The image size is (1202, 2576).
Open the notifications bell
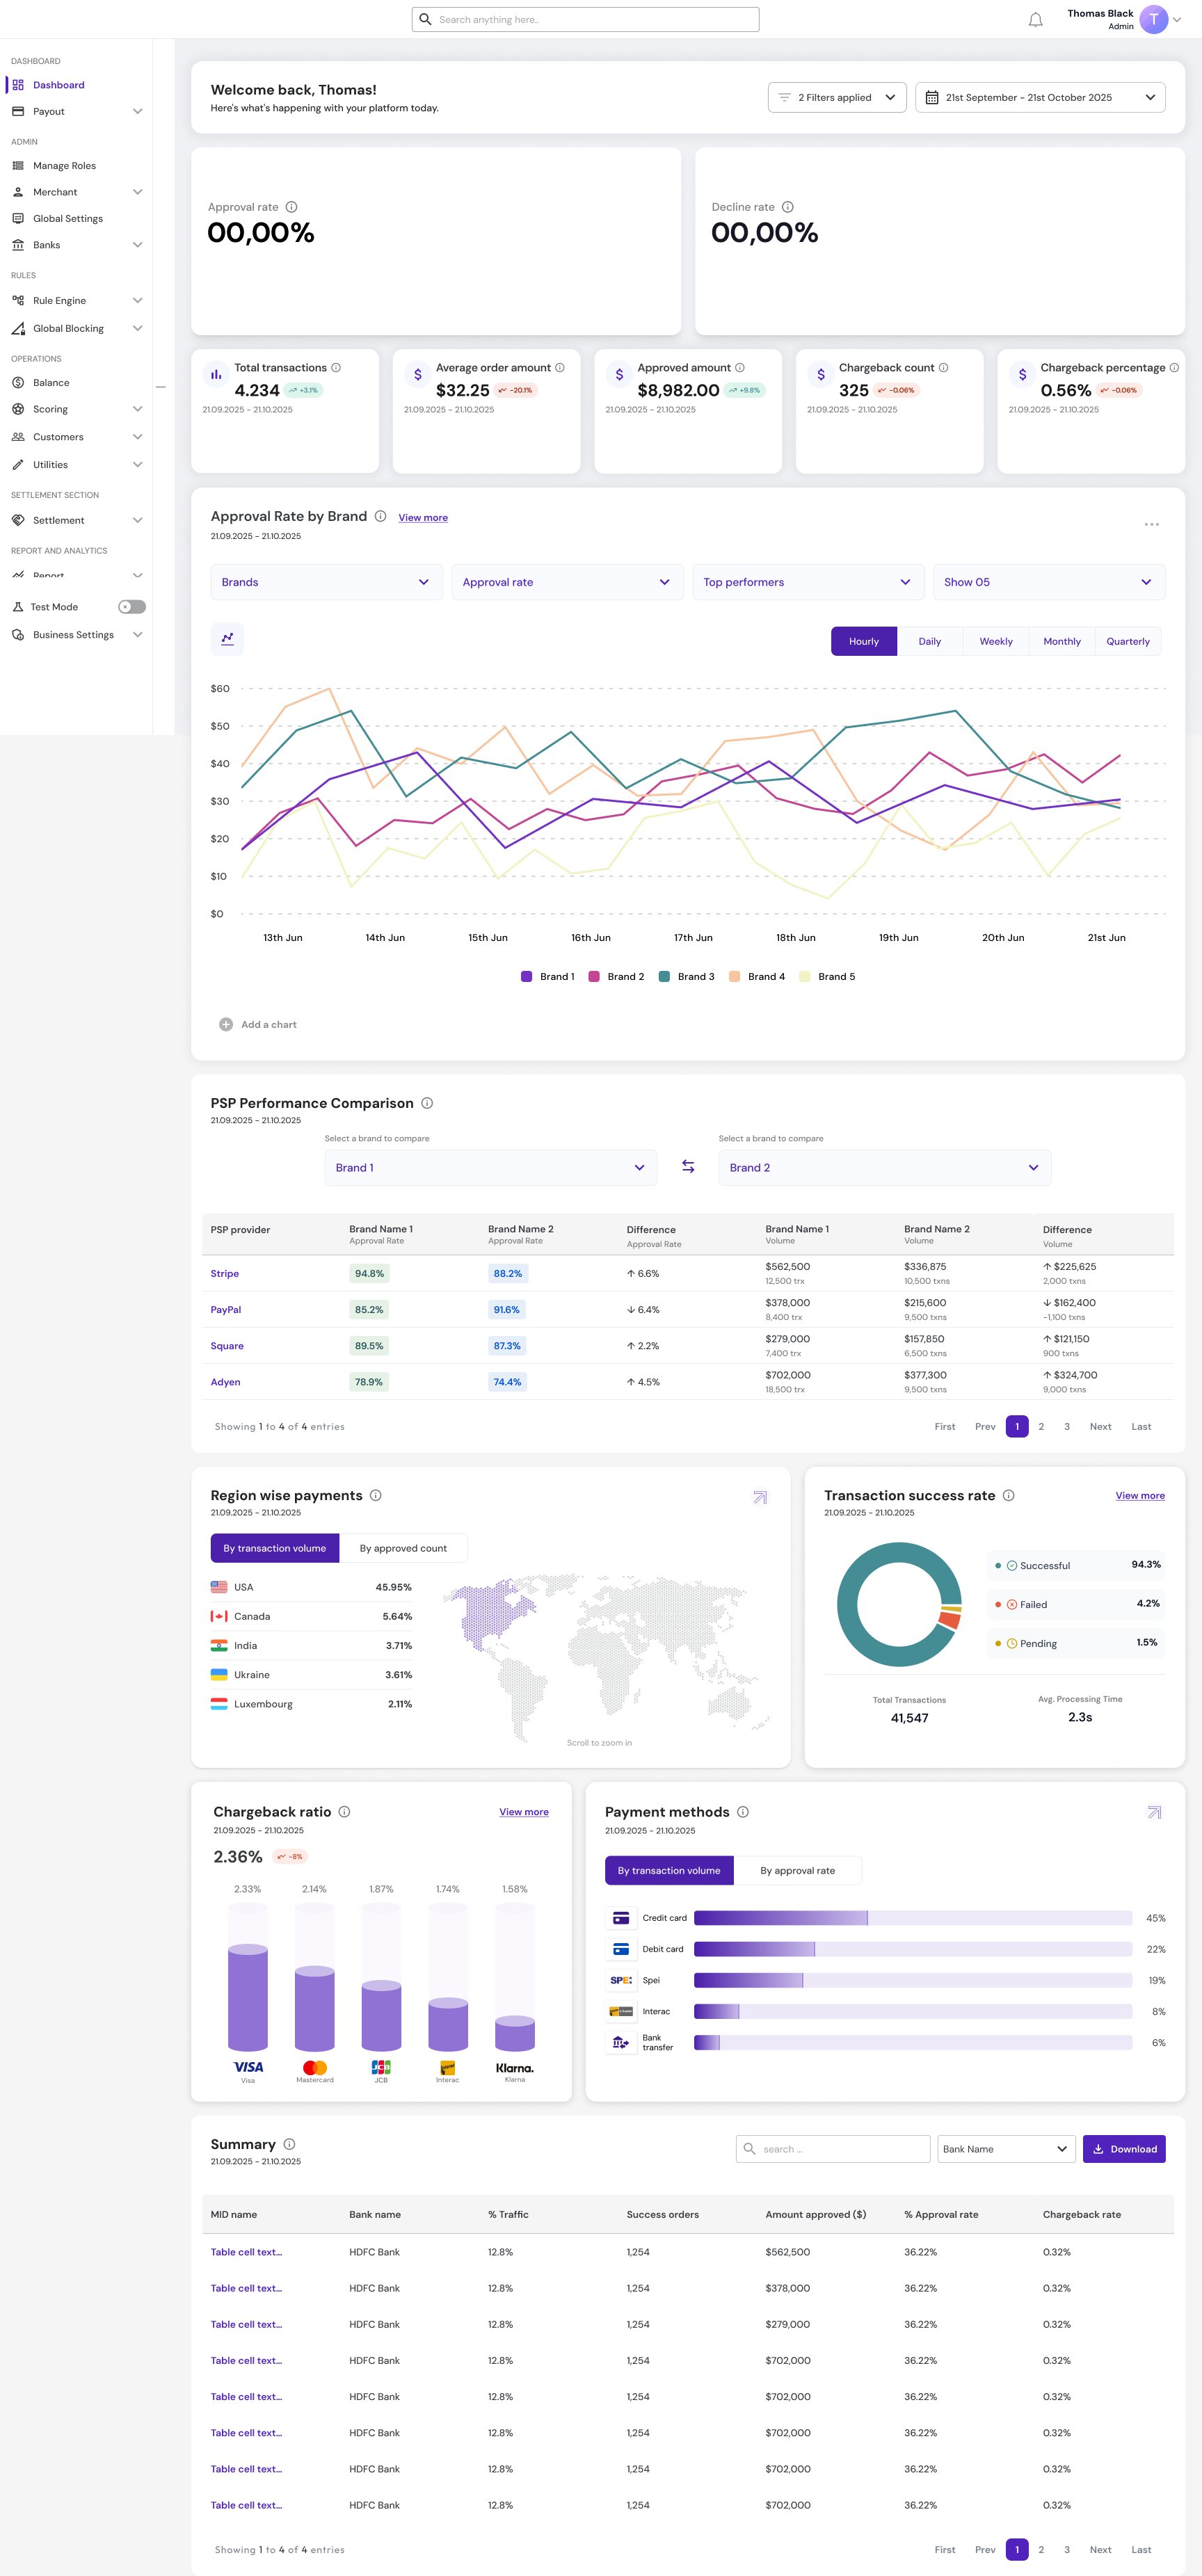tap(1035, 19)
